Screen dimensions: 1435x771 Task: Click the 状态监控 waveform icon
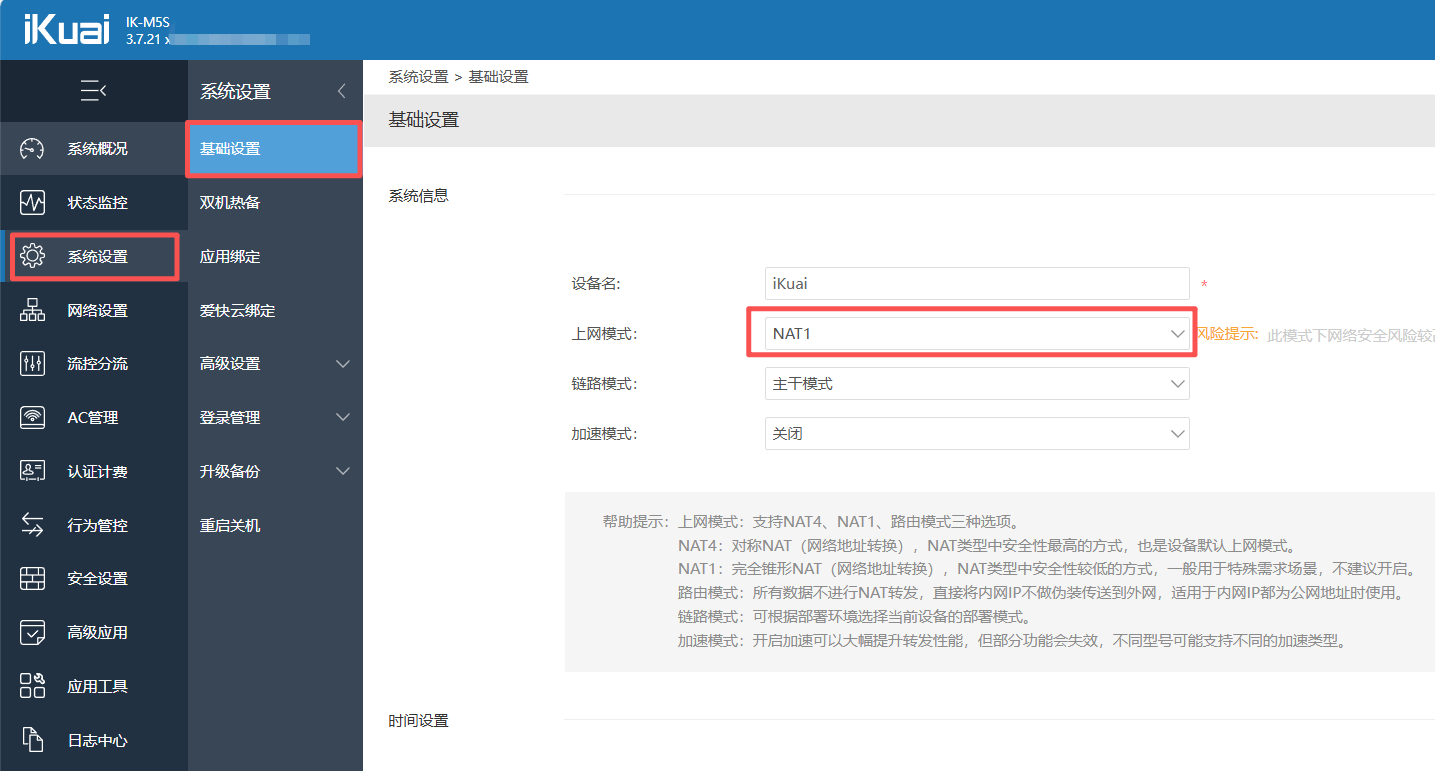[x=33, y=203]
